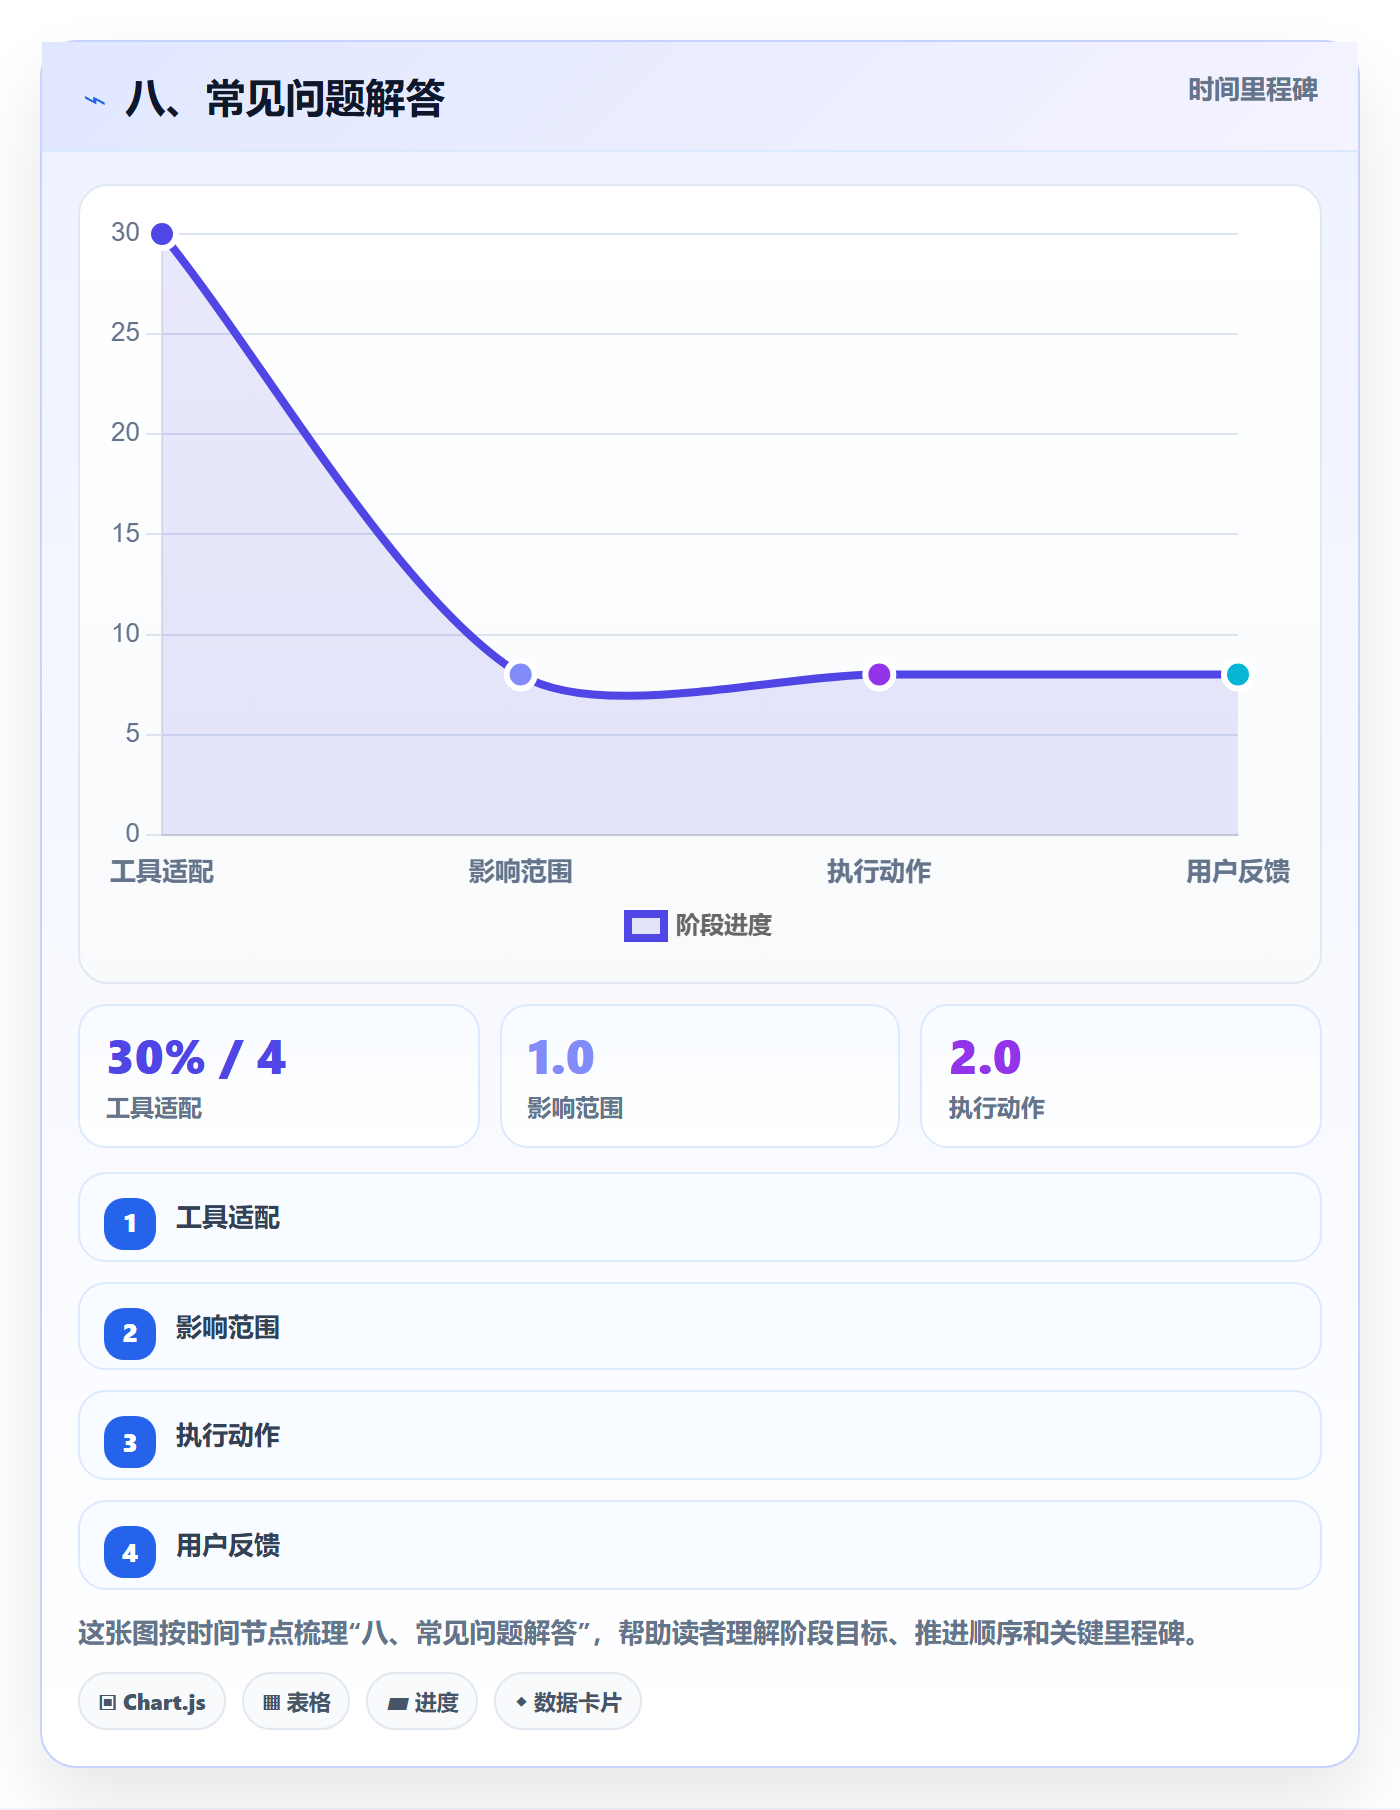
Task: Click step badge number 3
Action: 130,1442
